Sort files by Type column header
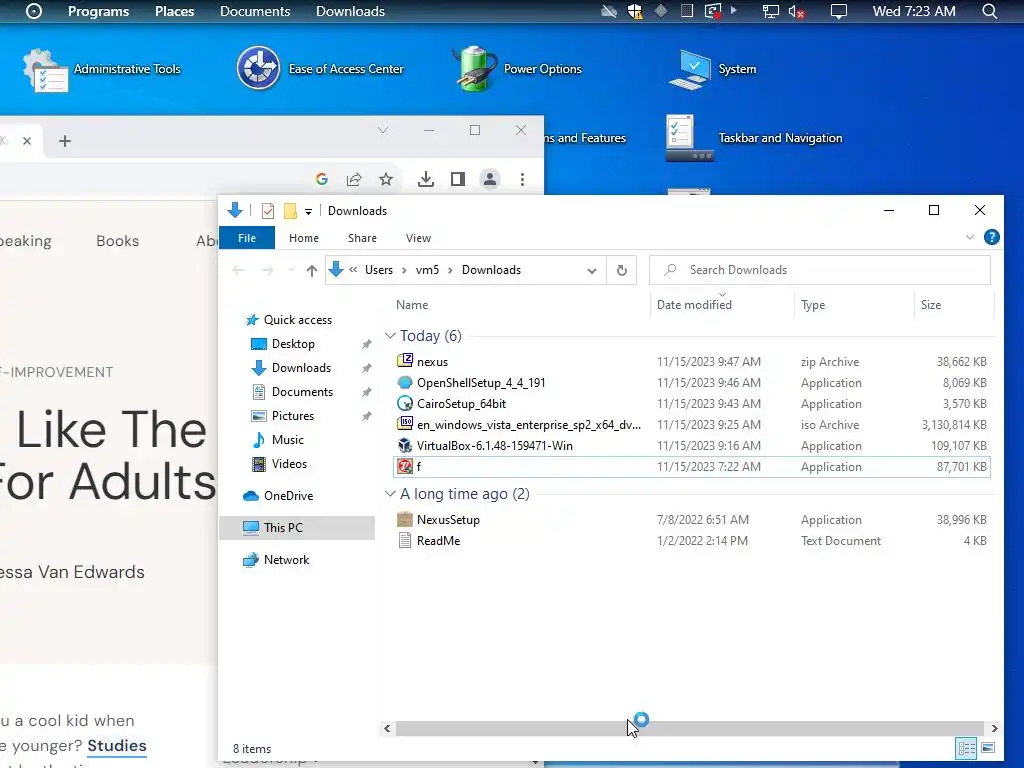This screenshot has height=768, width=1024. pyautogui.click(x=813, y=304)
